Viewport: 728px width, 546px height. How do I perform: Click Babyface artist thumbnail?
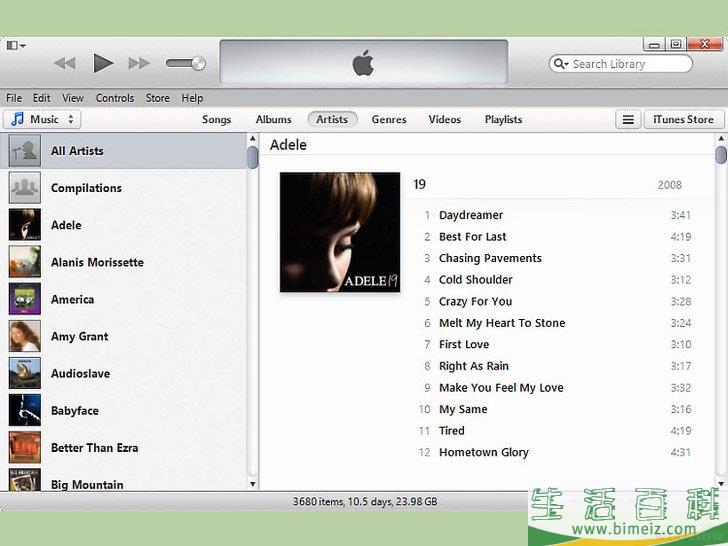(x=25, y=410)
